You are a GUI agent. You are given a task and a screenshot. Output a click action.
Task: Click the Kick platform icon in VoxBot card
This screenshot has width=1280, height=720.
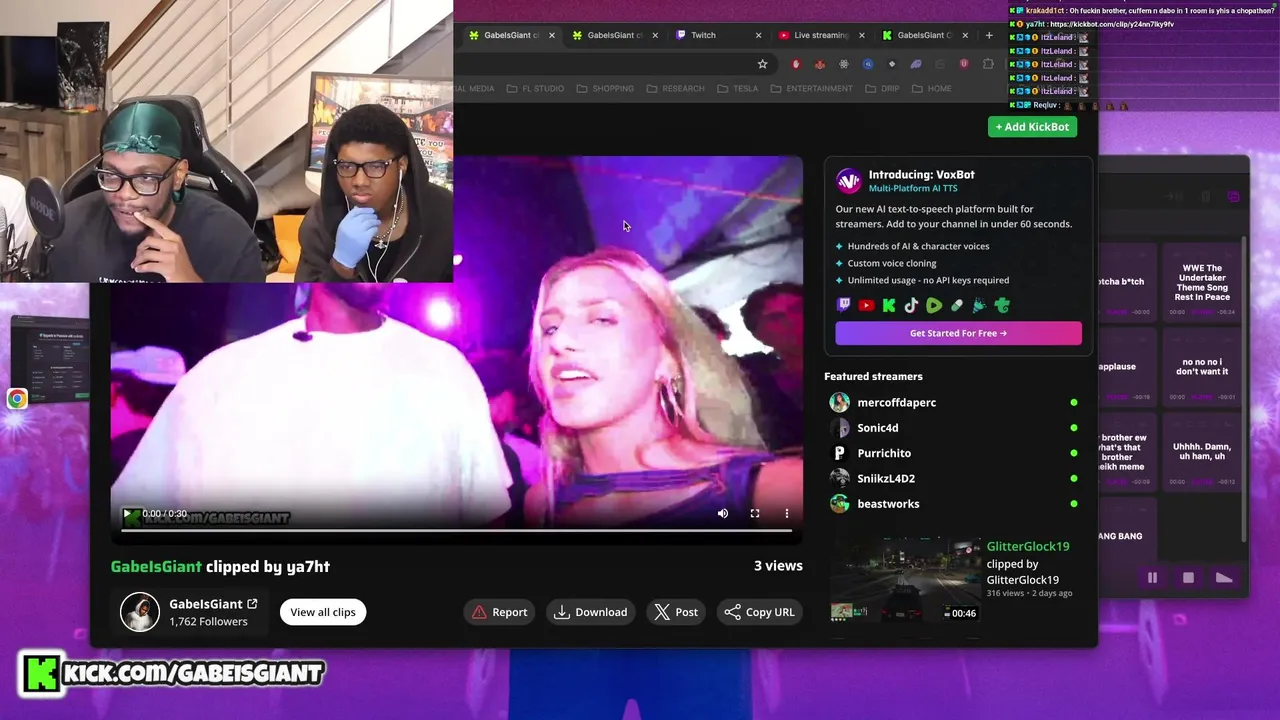coord(889,305)
